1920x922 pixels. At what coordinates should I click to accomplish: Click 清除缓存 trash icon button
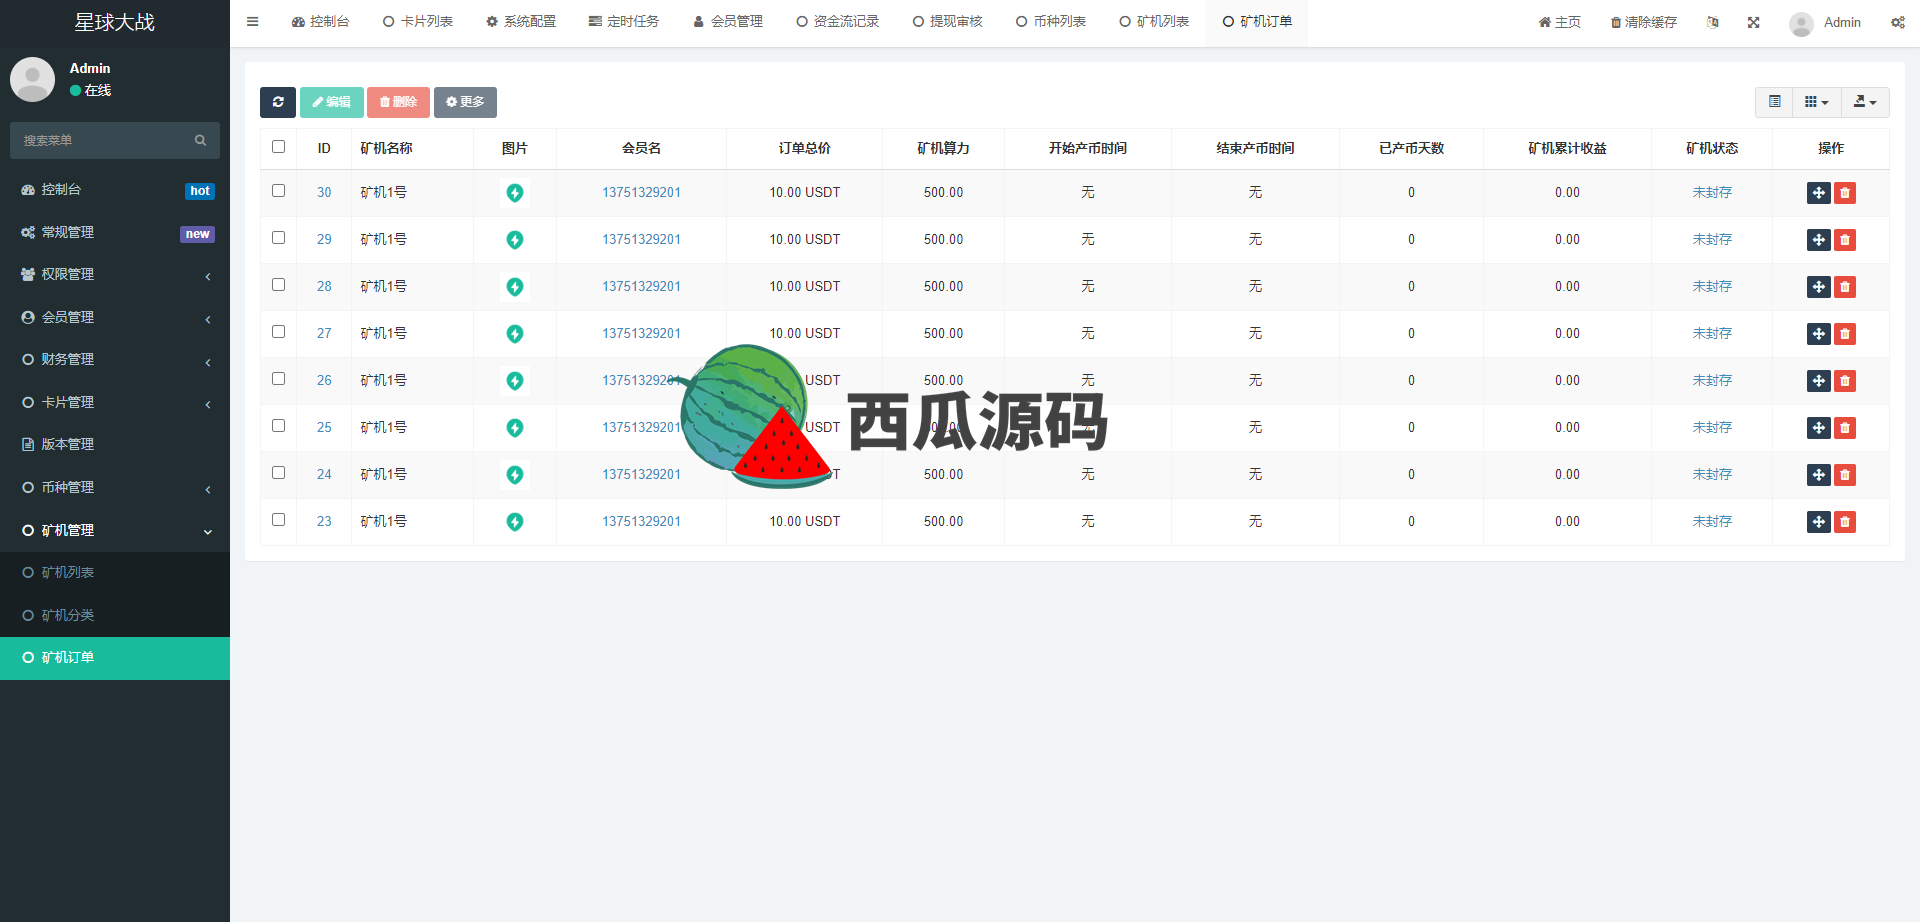(x=1644, y=22)
